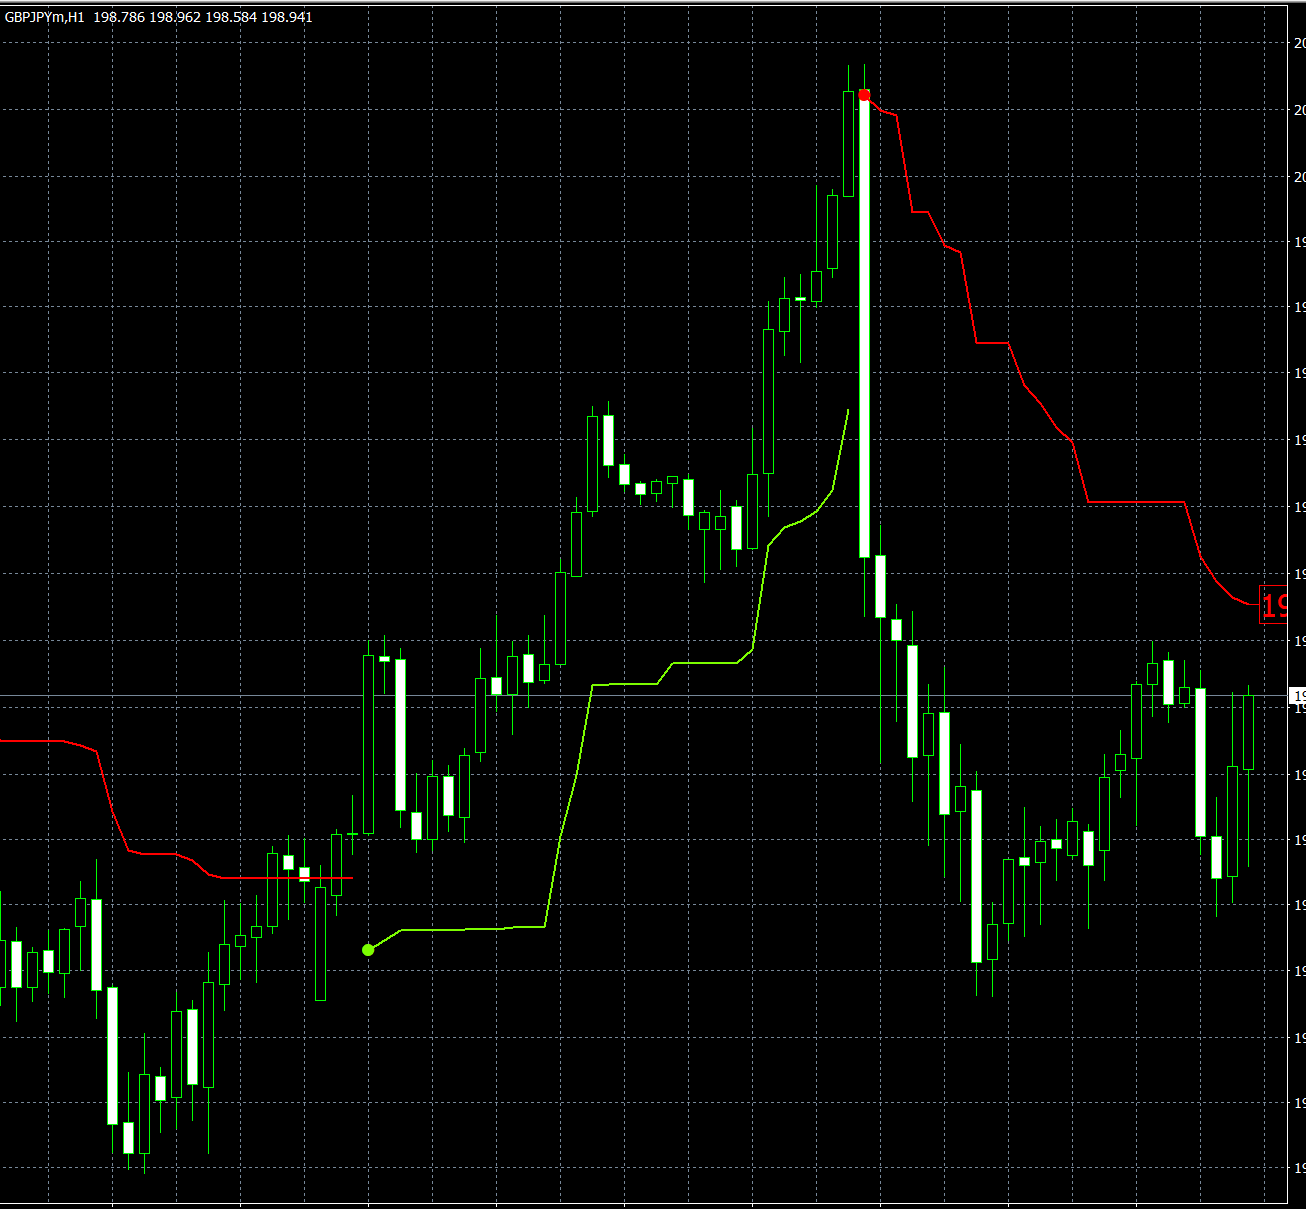Viewport: 1306px width, 1209px height.
Task: Click the topmost price label on the axis
Action: click(x=1299, y=43)
